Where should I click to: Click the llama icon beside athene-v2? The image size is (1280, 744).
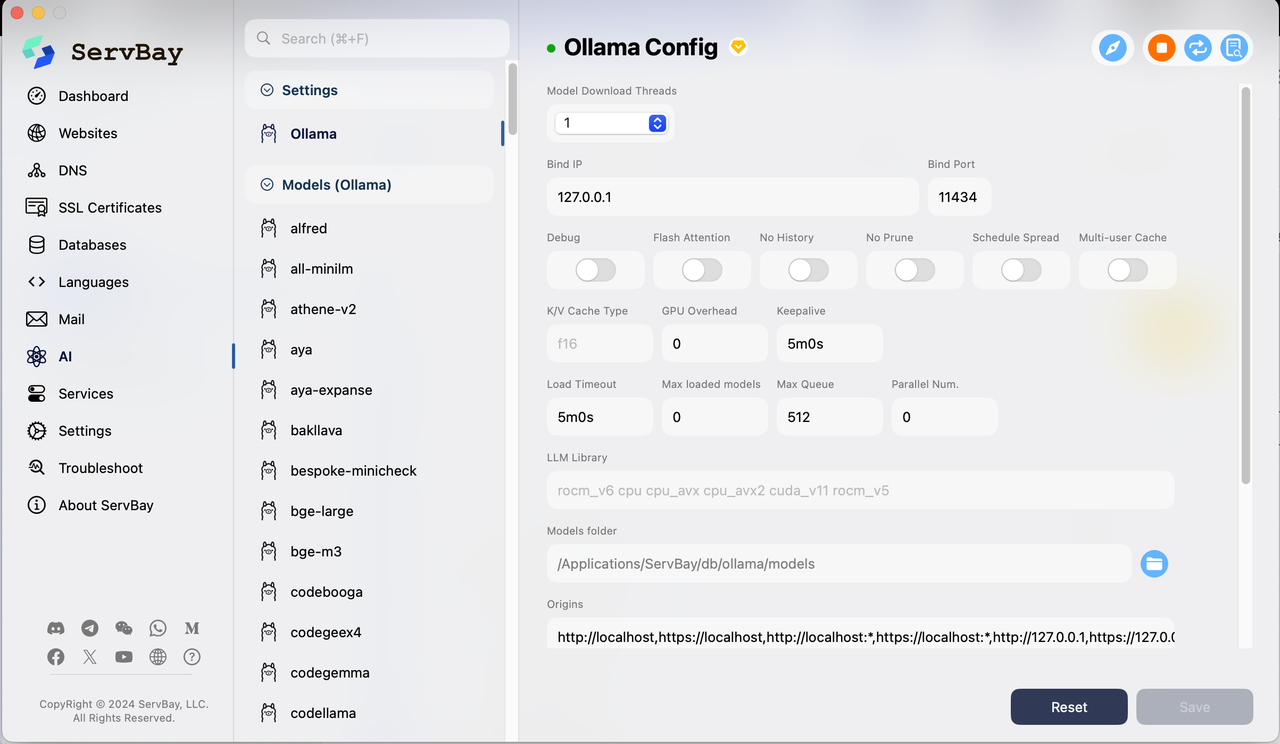(268, 309)
